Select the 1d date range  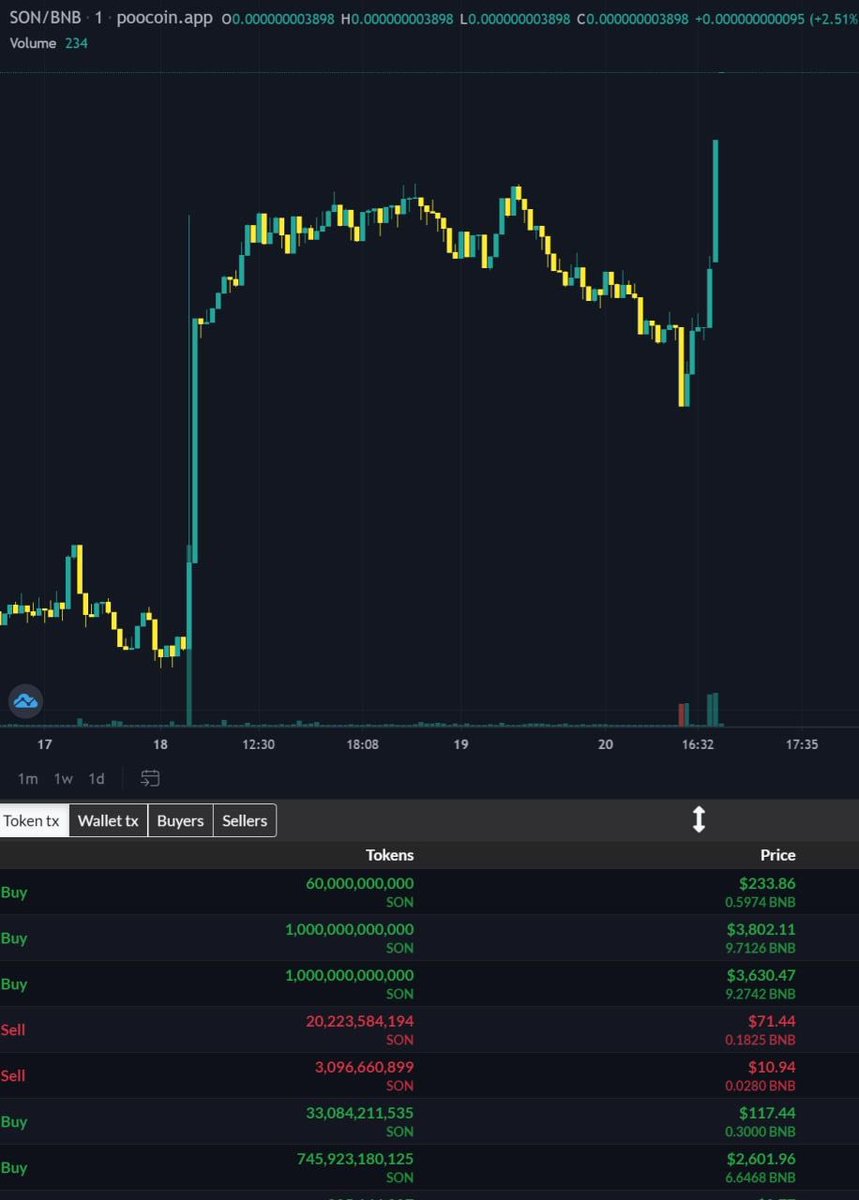[x=97, y=778]
